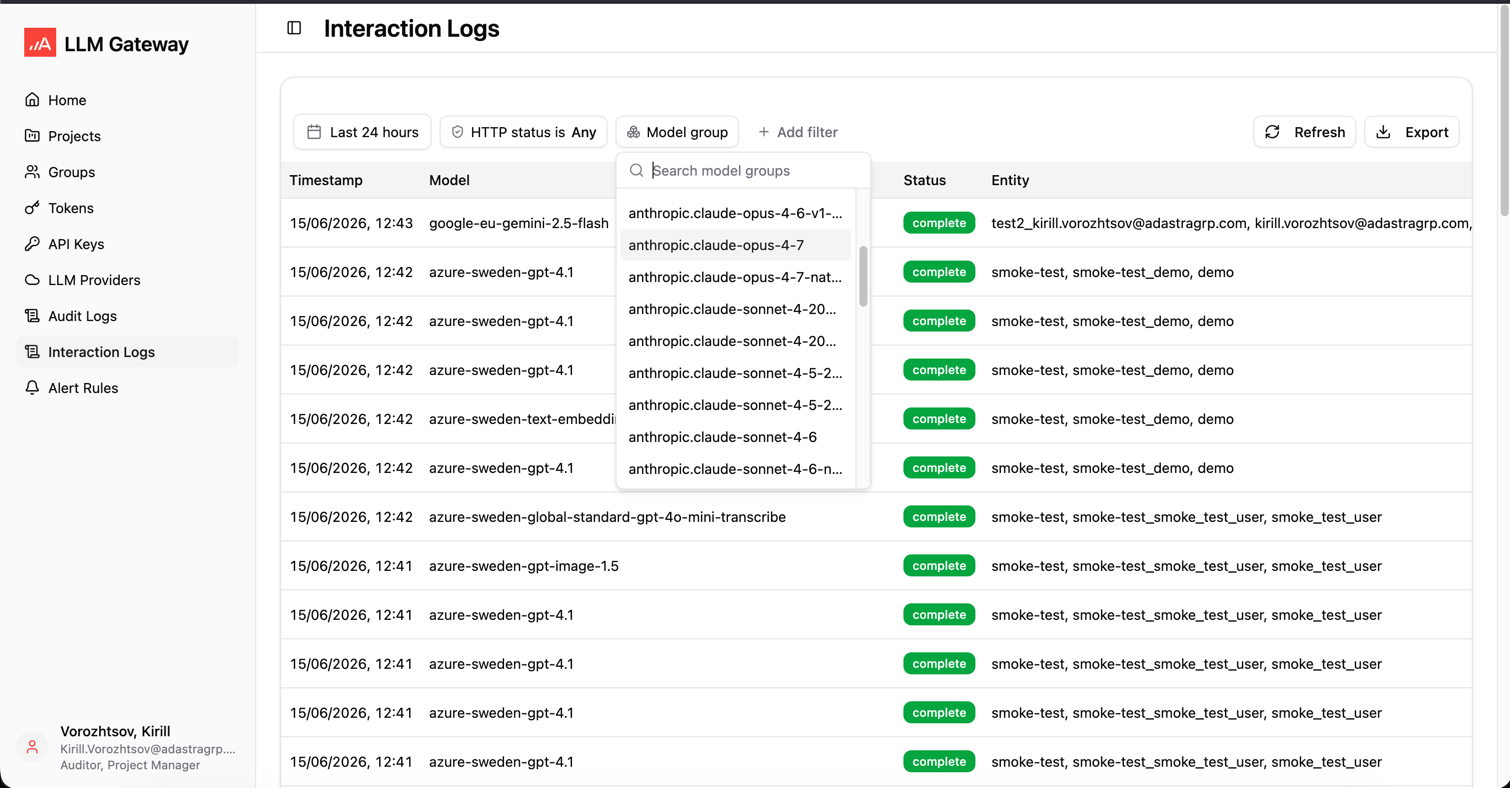The image size is (1510, 788).
Task: Click the Status column header
Action: coord(924,180)
